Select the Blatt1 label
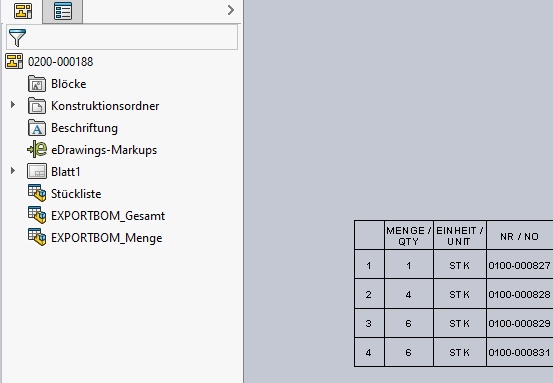553x383 pixels. (66, 172)
